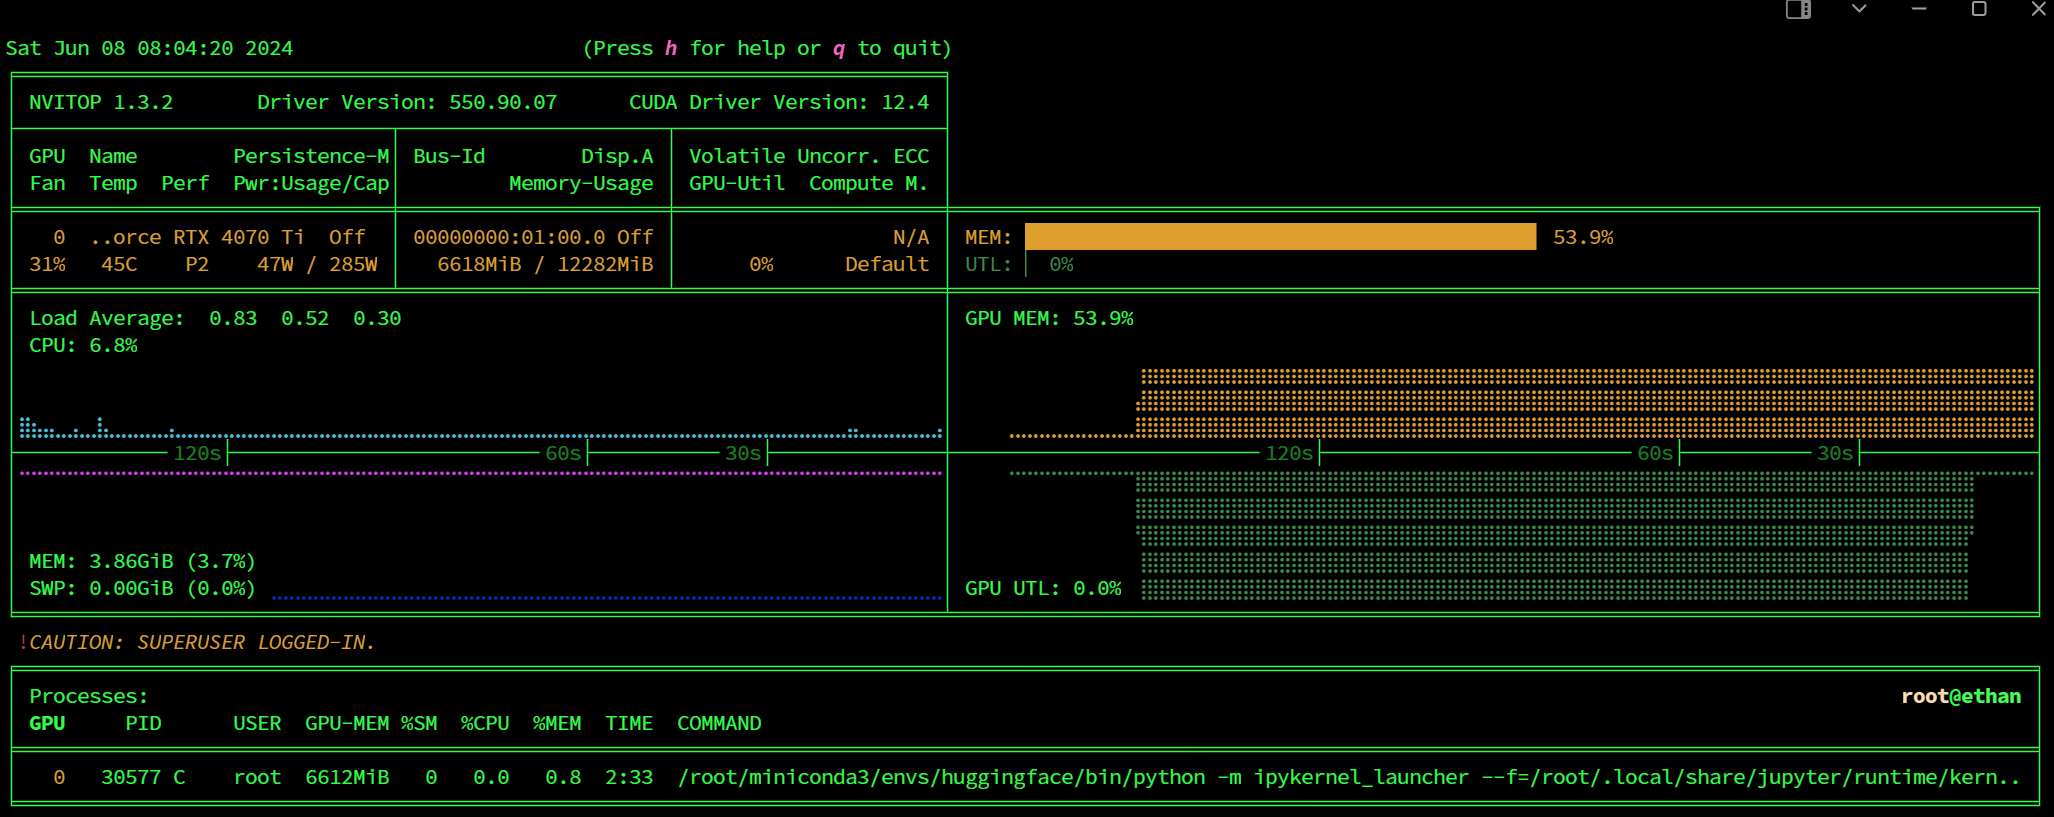Click the magenta h help key hint
The width and height of the screenshot is (2054, 817).
671,48
